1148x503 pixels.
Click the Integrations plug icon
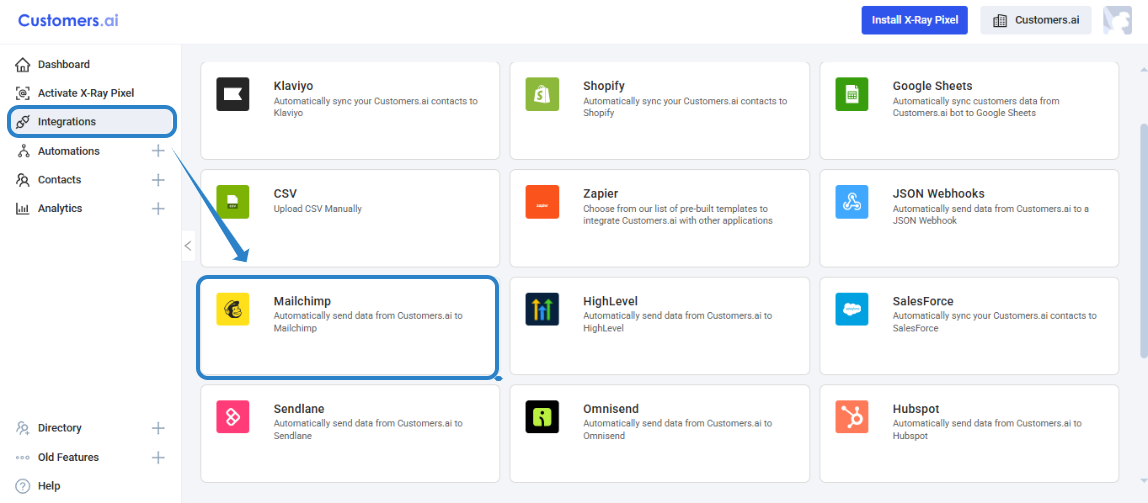(x=23, y=122)
